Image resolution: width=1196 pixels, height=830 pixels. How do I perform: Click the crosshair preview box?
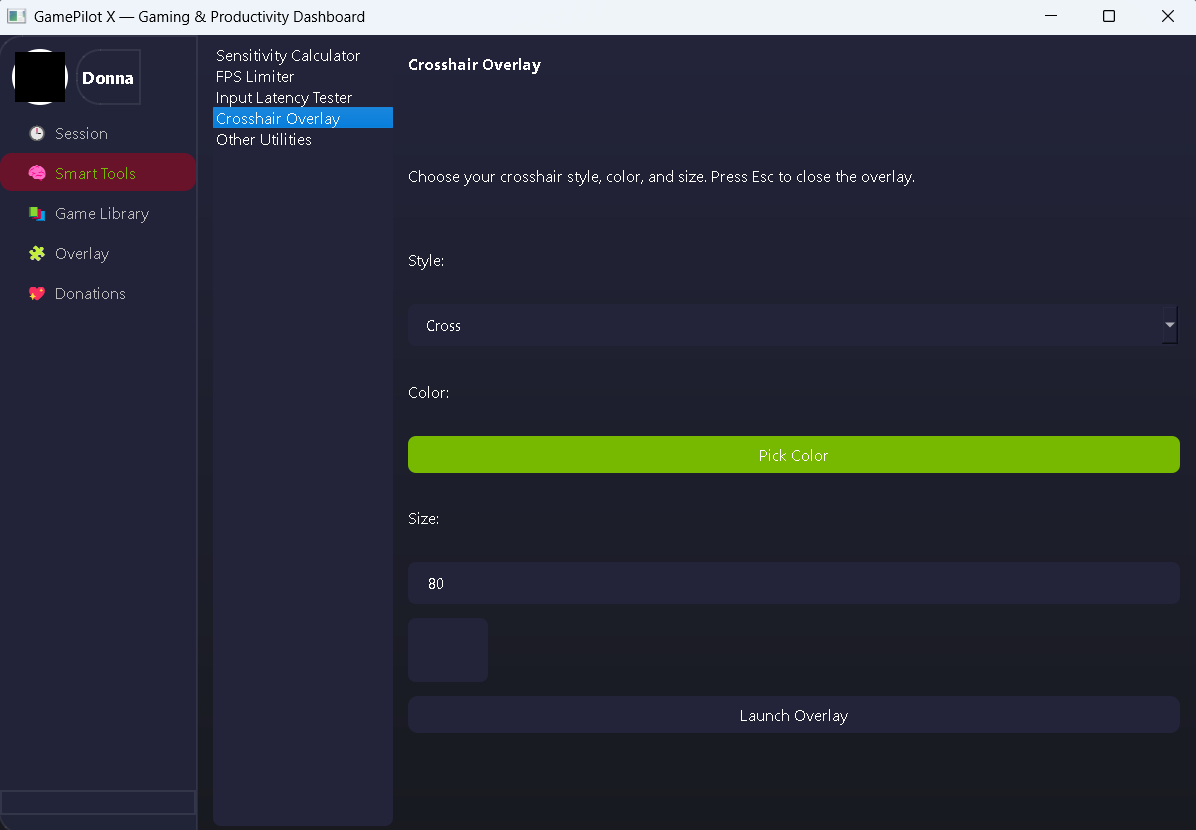[x=448, y=650]
